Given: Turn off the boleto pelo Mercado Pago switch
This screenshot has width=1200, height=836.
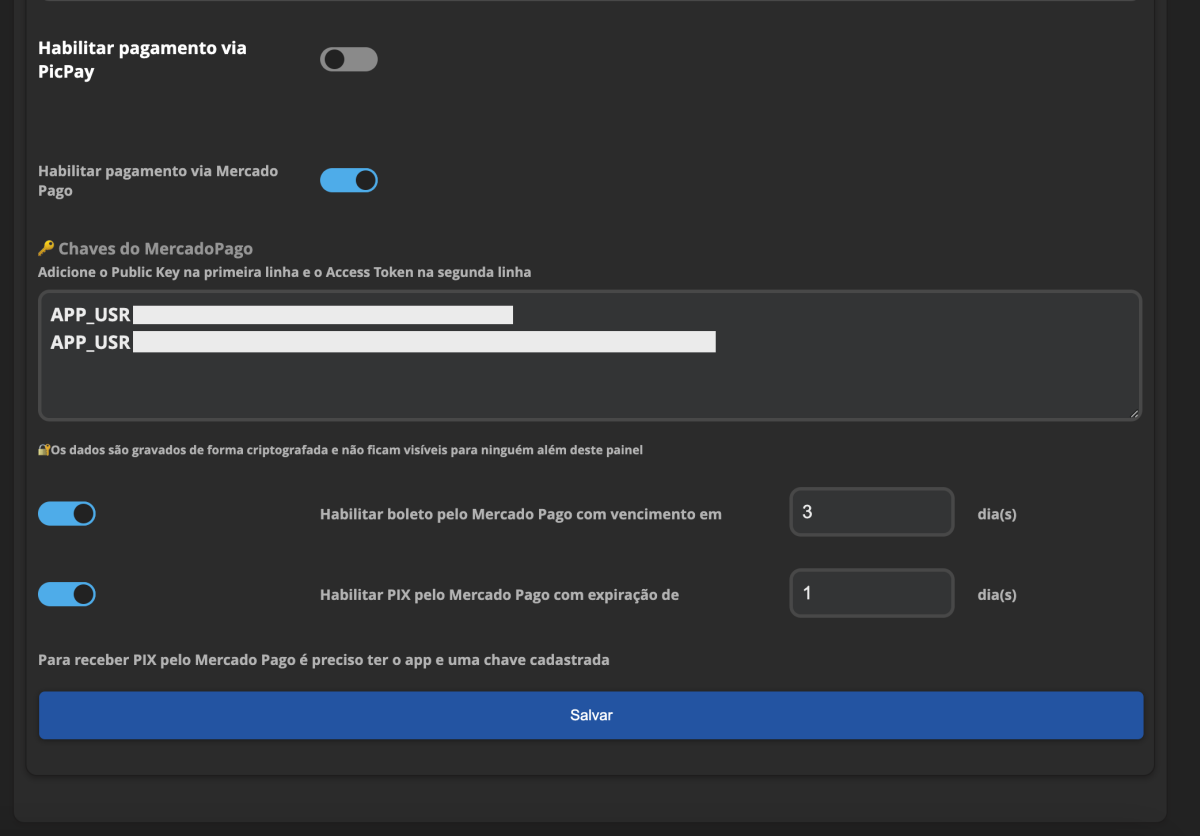Looking at the screenshot, I should click(67, 514).
